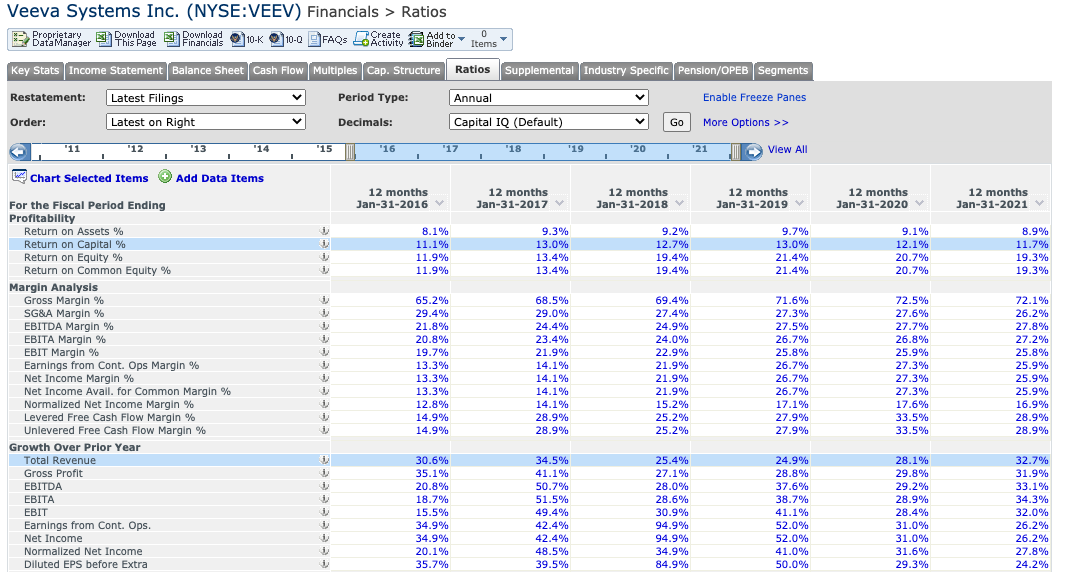Click footnote icon for Return on Capital %
1065x572 pixels.
[325, 245]
